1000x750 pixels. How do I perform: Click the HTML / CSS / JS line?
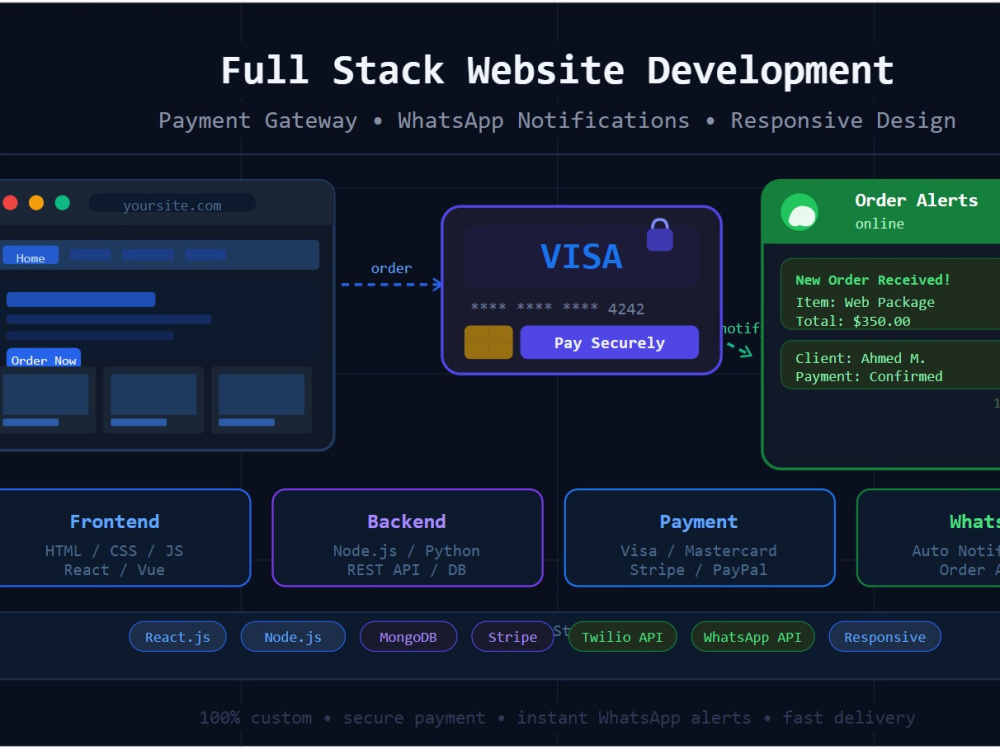(x=114, y=550)
